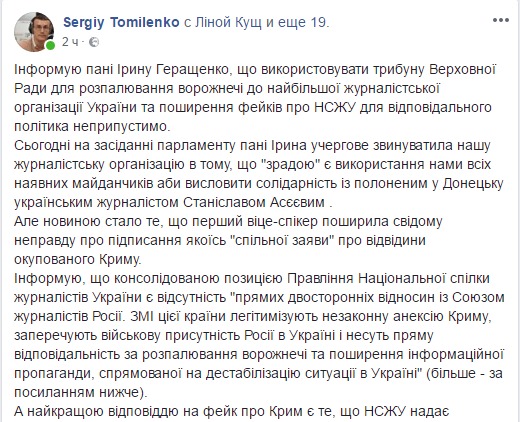This screenshot has height=422, width=520.
Task: Click the green online status dot
Action: 50,46
